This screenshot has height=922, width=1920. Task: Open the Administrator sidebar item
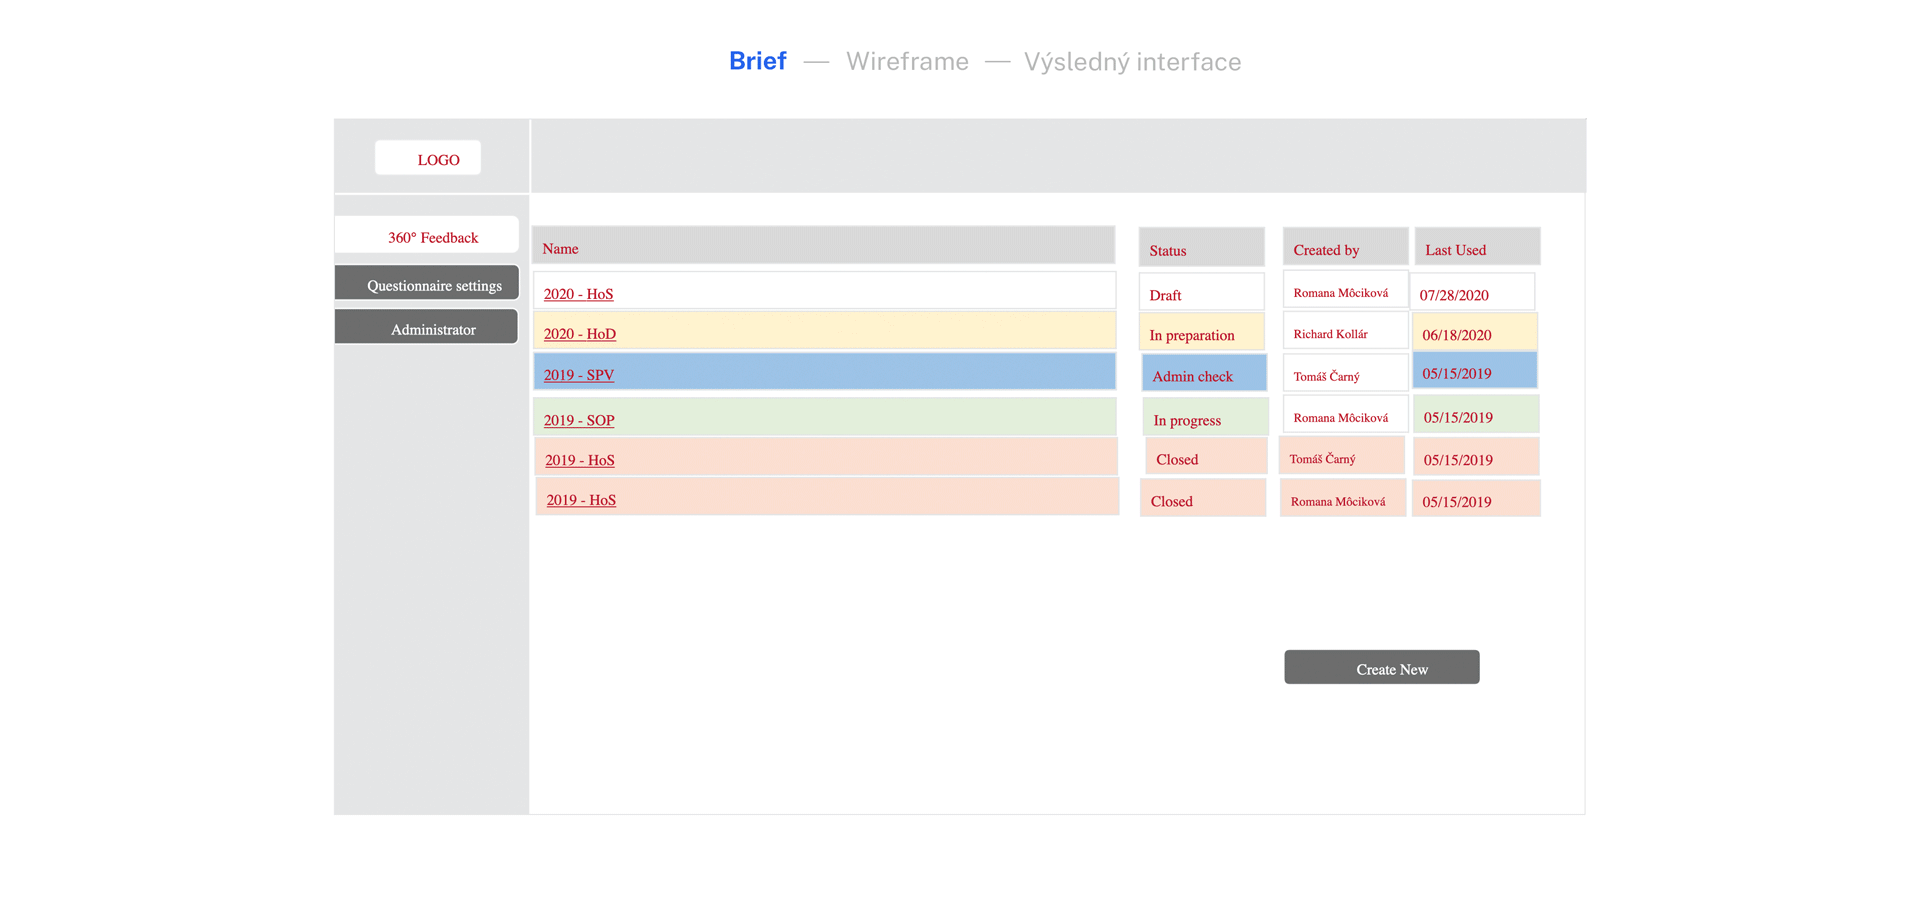pyautogui.click(x=427, y=328)
